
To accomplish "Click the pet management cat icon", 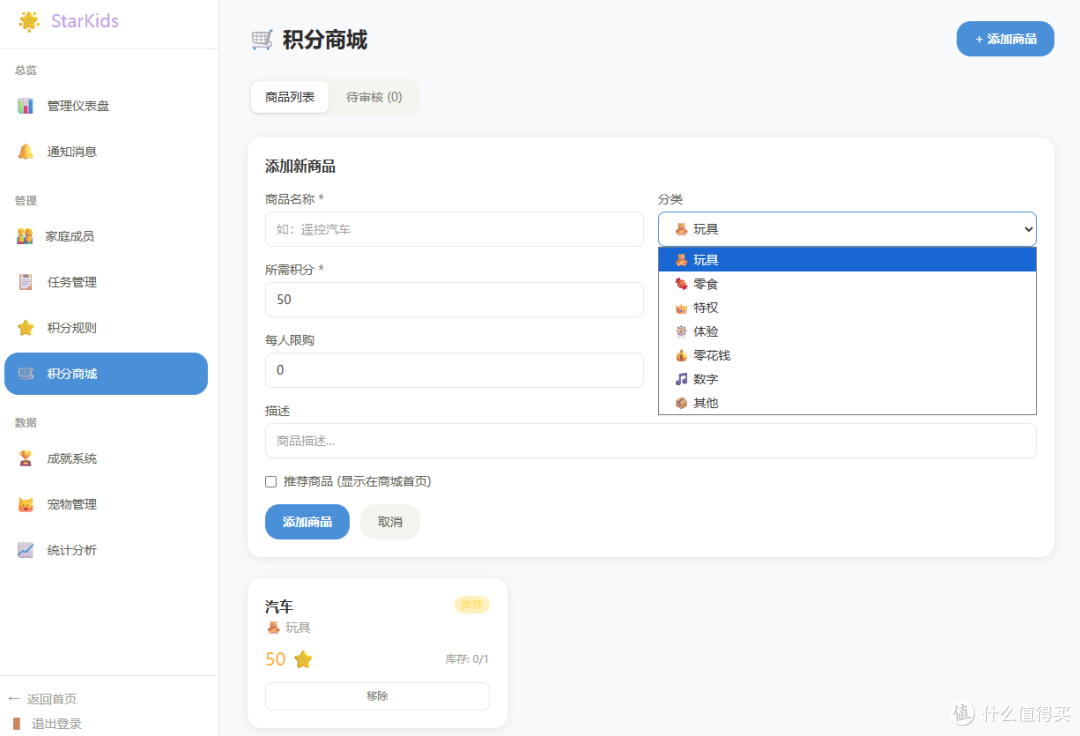I will click(25, 504).
